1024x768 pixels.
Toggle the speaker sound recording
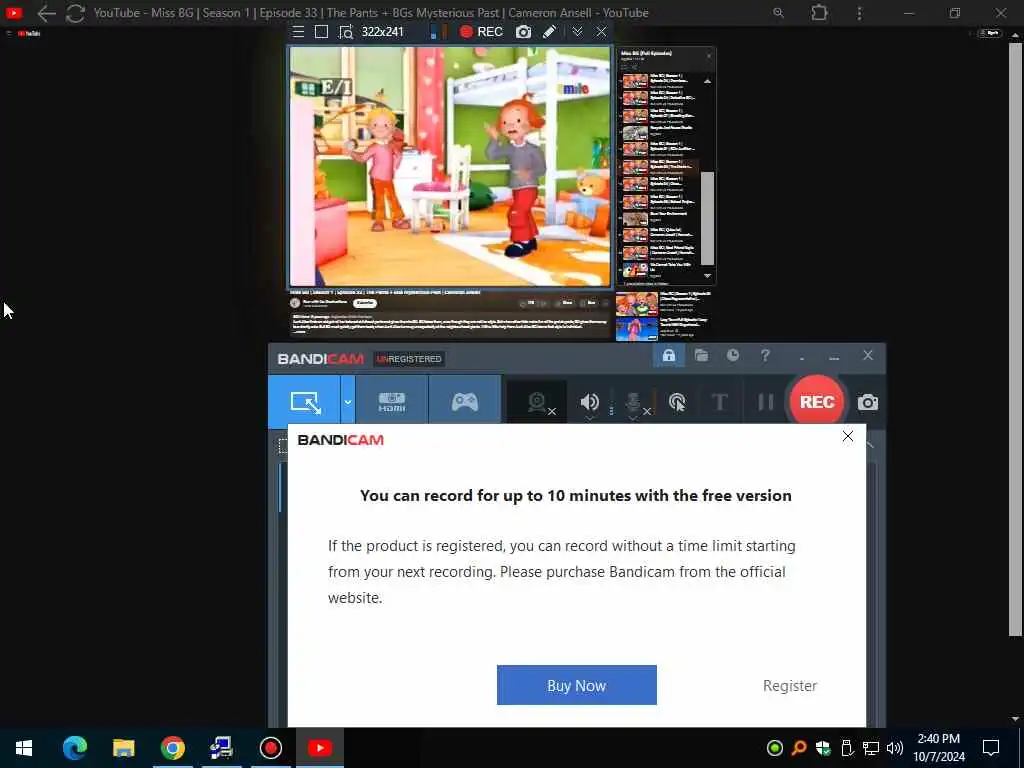point(589,402)
